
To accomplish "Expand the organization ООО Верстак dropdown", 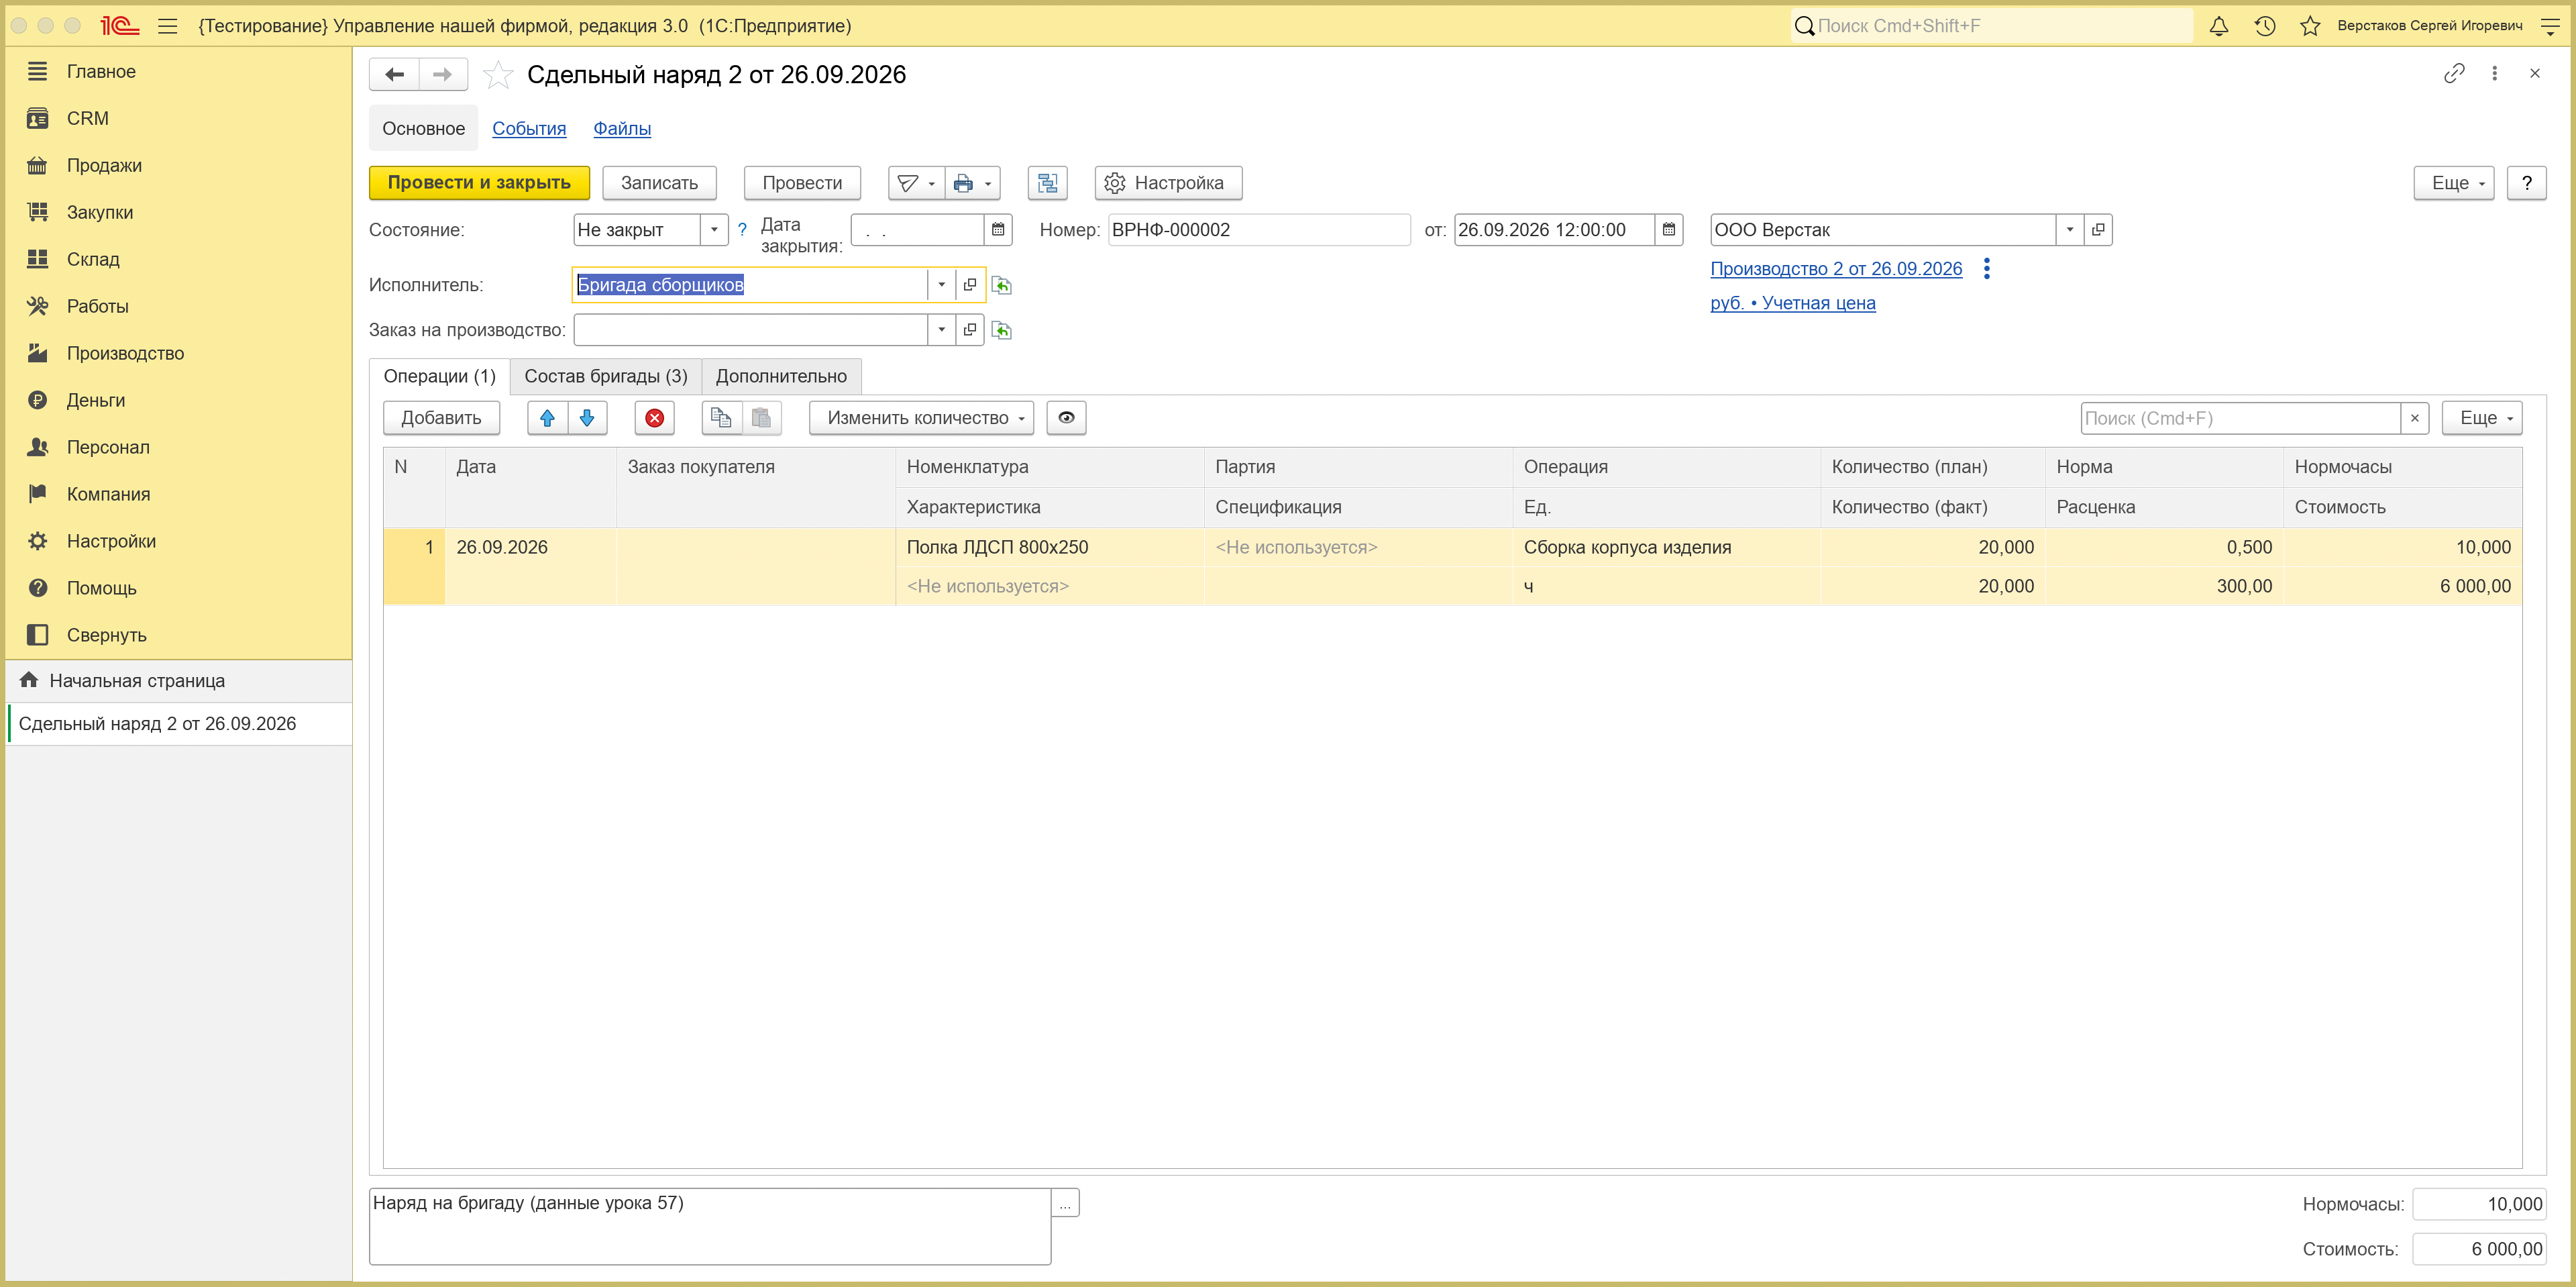I will tap(2069, 230).
